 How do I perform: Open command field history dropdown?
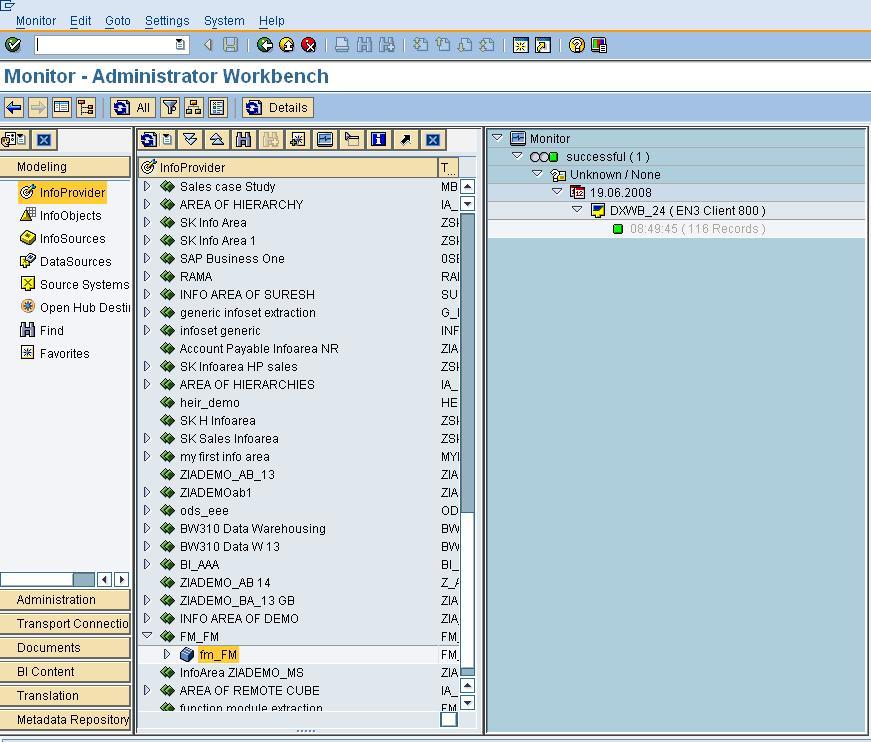tap(180, 44)
